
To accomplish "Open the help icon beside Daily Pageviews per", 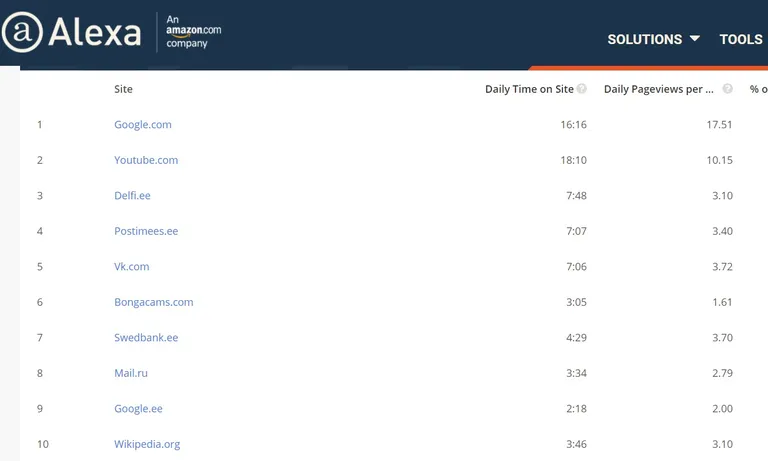I will [x=728, y=89].
